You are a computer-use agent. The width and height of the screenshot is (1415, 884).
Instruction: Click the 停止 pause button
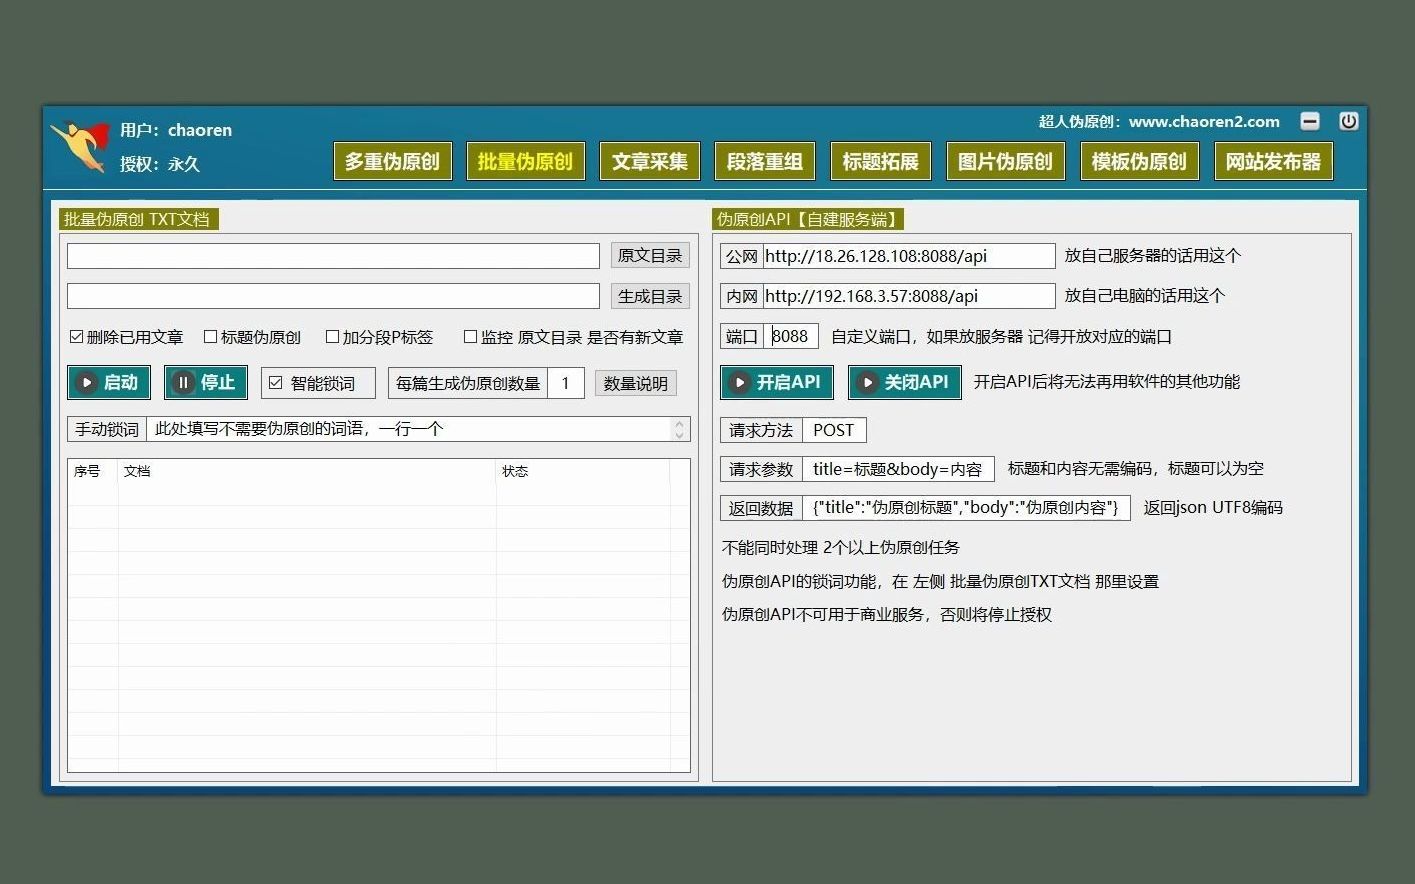click(x=206, y=382)
